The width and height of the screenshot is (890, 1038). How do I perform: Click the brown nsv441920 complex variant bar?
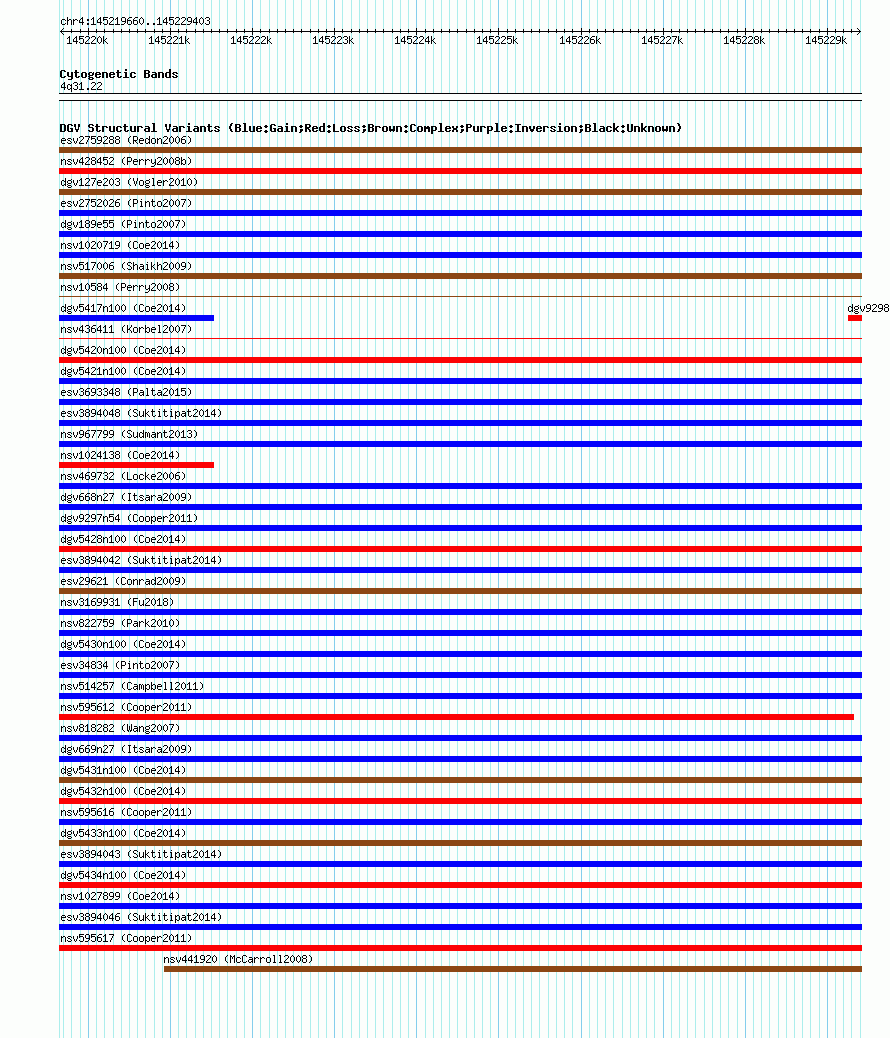coord(513,969)
